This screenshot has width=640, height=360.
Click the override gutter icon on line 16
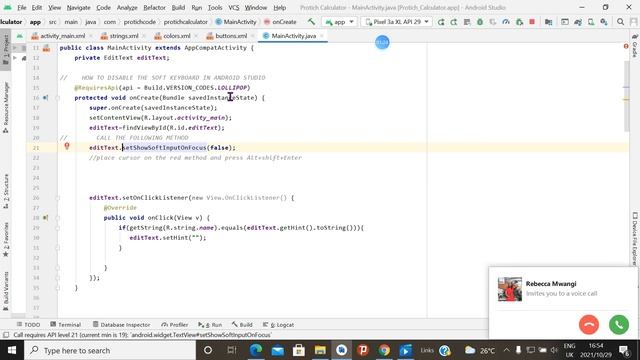[x=45, y=98]
